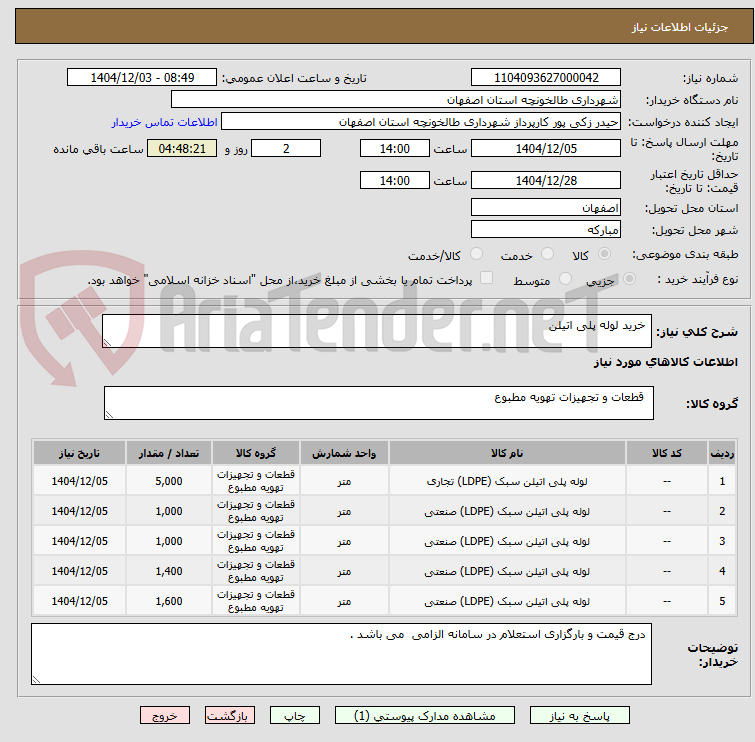
Task: Click the quantity 1,600 in row 5
Action: (169, 601)
